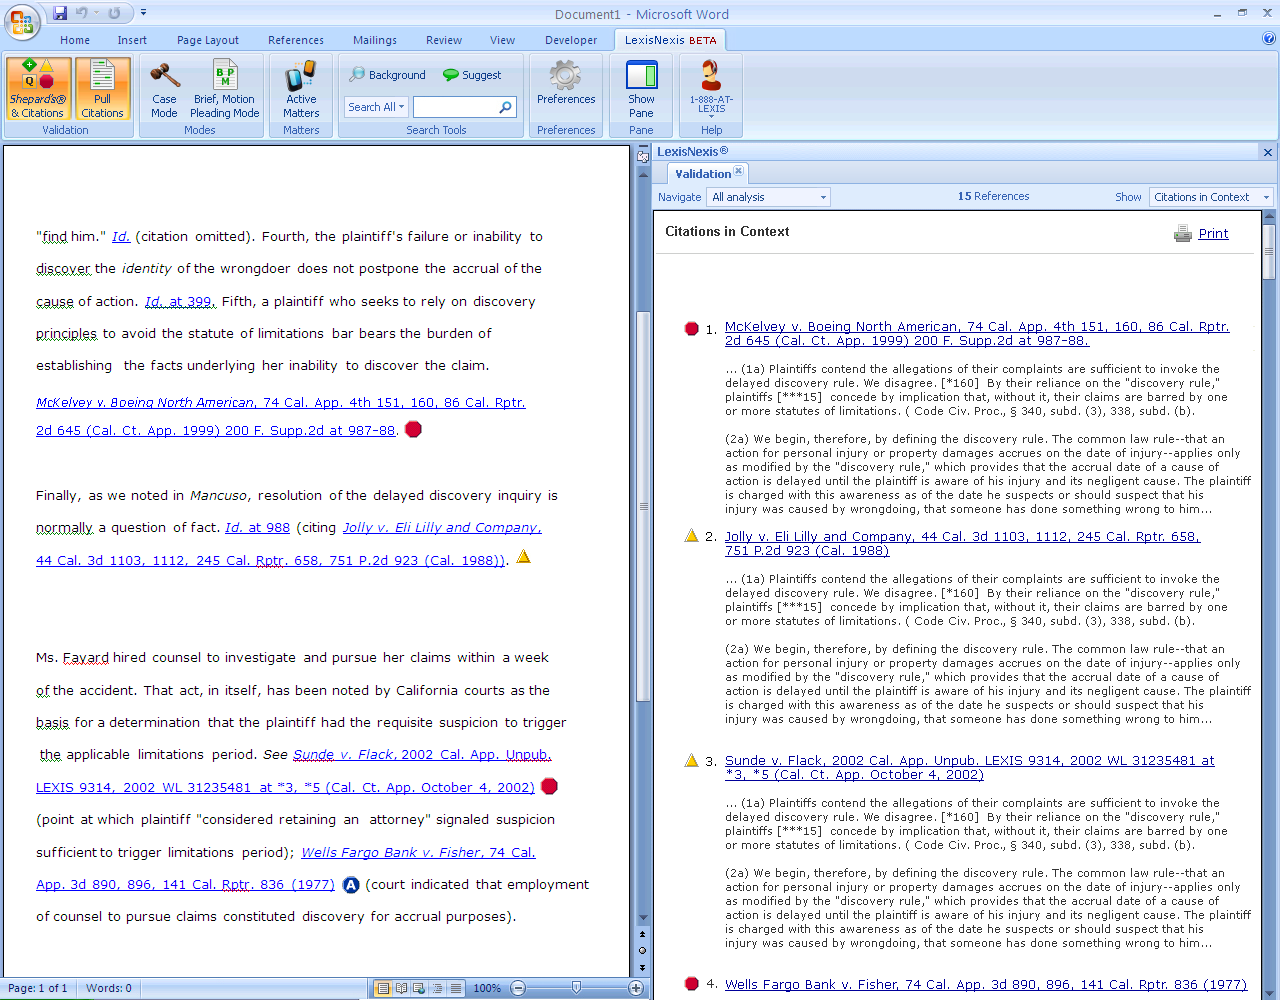Open the All analysis Navigate dropdown
The height and width of the screenshot is (1000, 1280).
(x=768, y=197)
